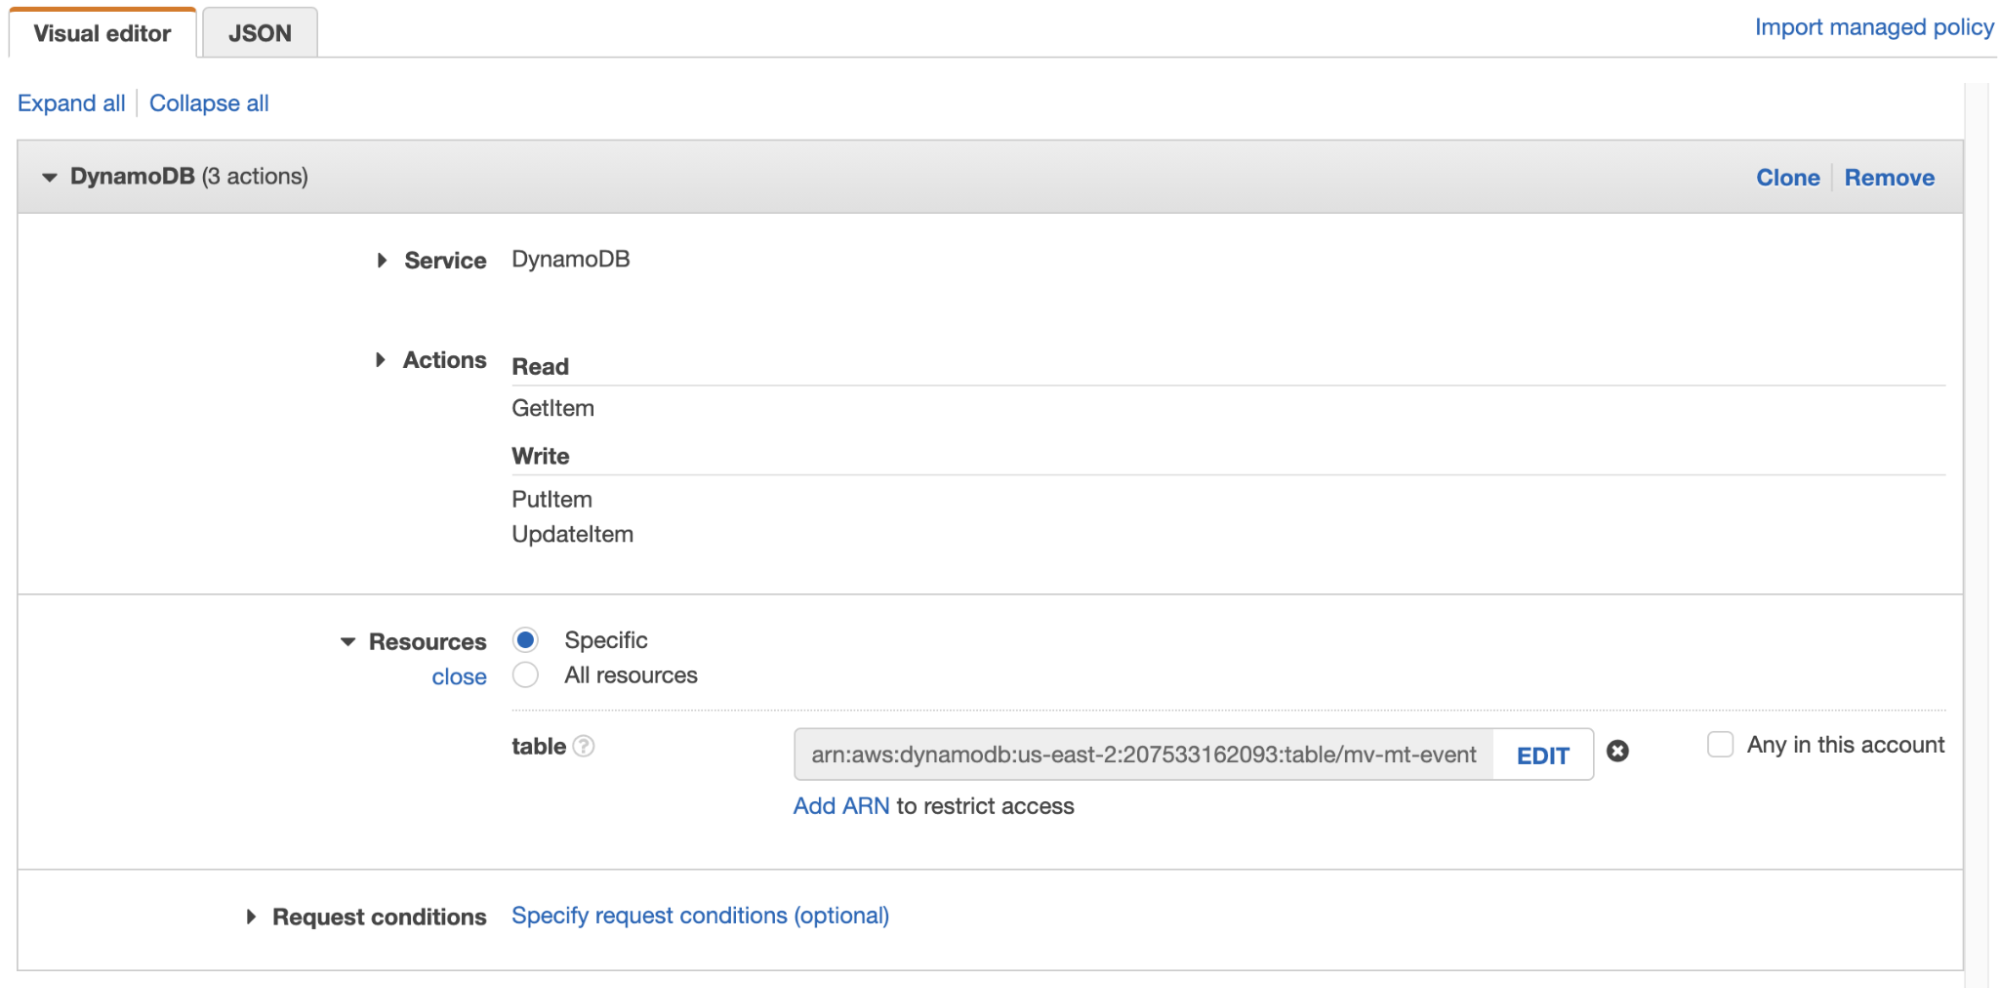Screen dimensions: 1999x988
Task: Click the UpdateItem action text
Action: (x=572, y=534)
